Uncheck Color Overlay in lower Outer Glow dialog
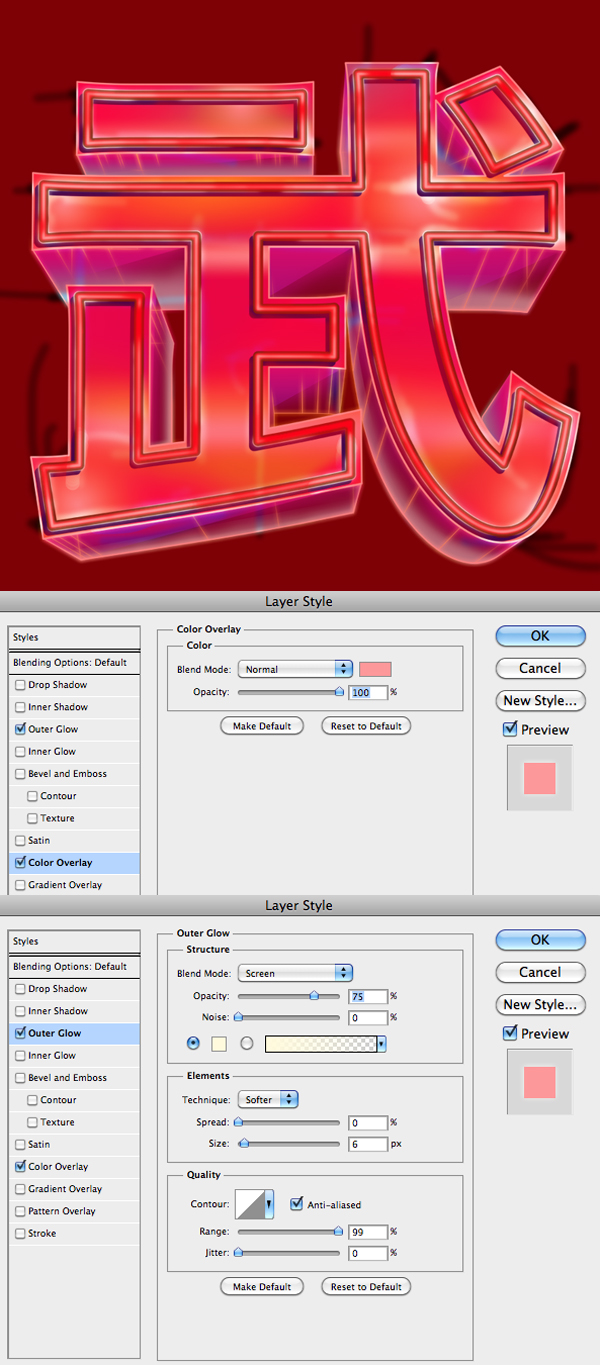The width and height of the screenshot is (600, 1365). click(x=20, y=1166)
